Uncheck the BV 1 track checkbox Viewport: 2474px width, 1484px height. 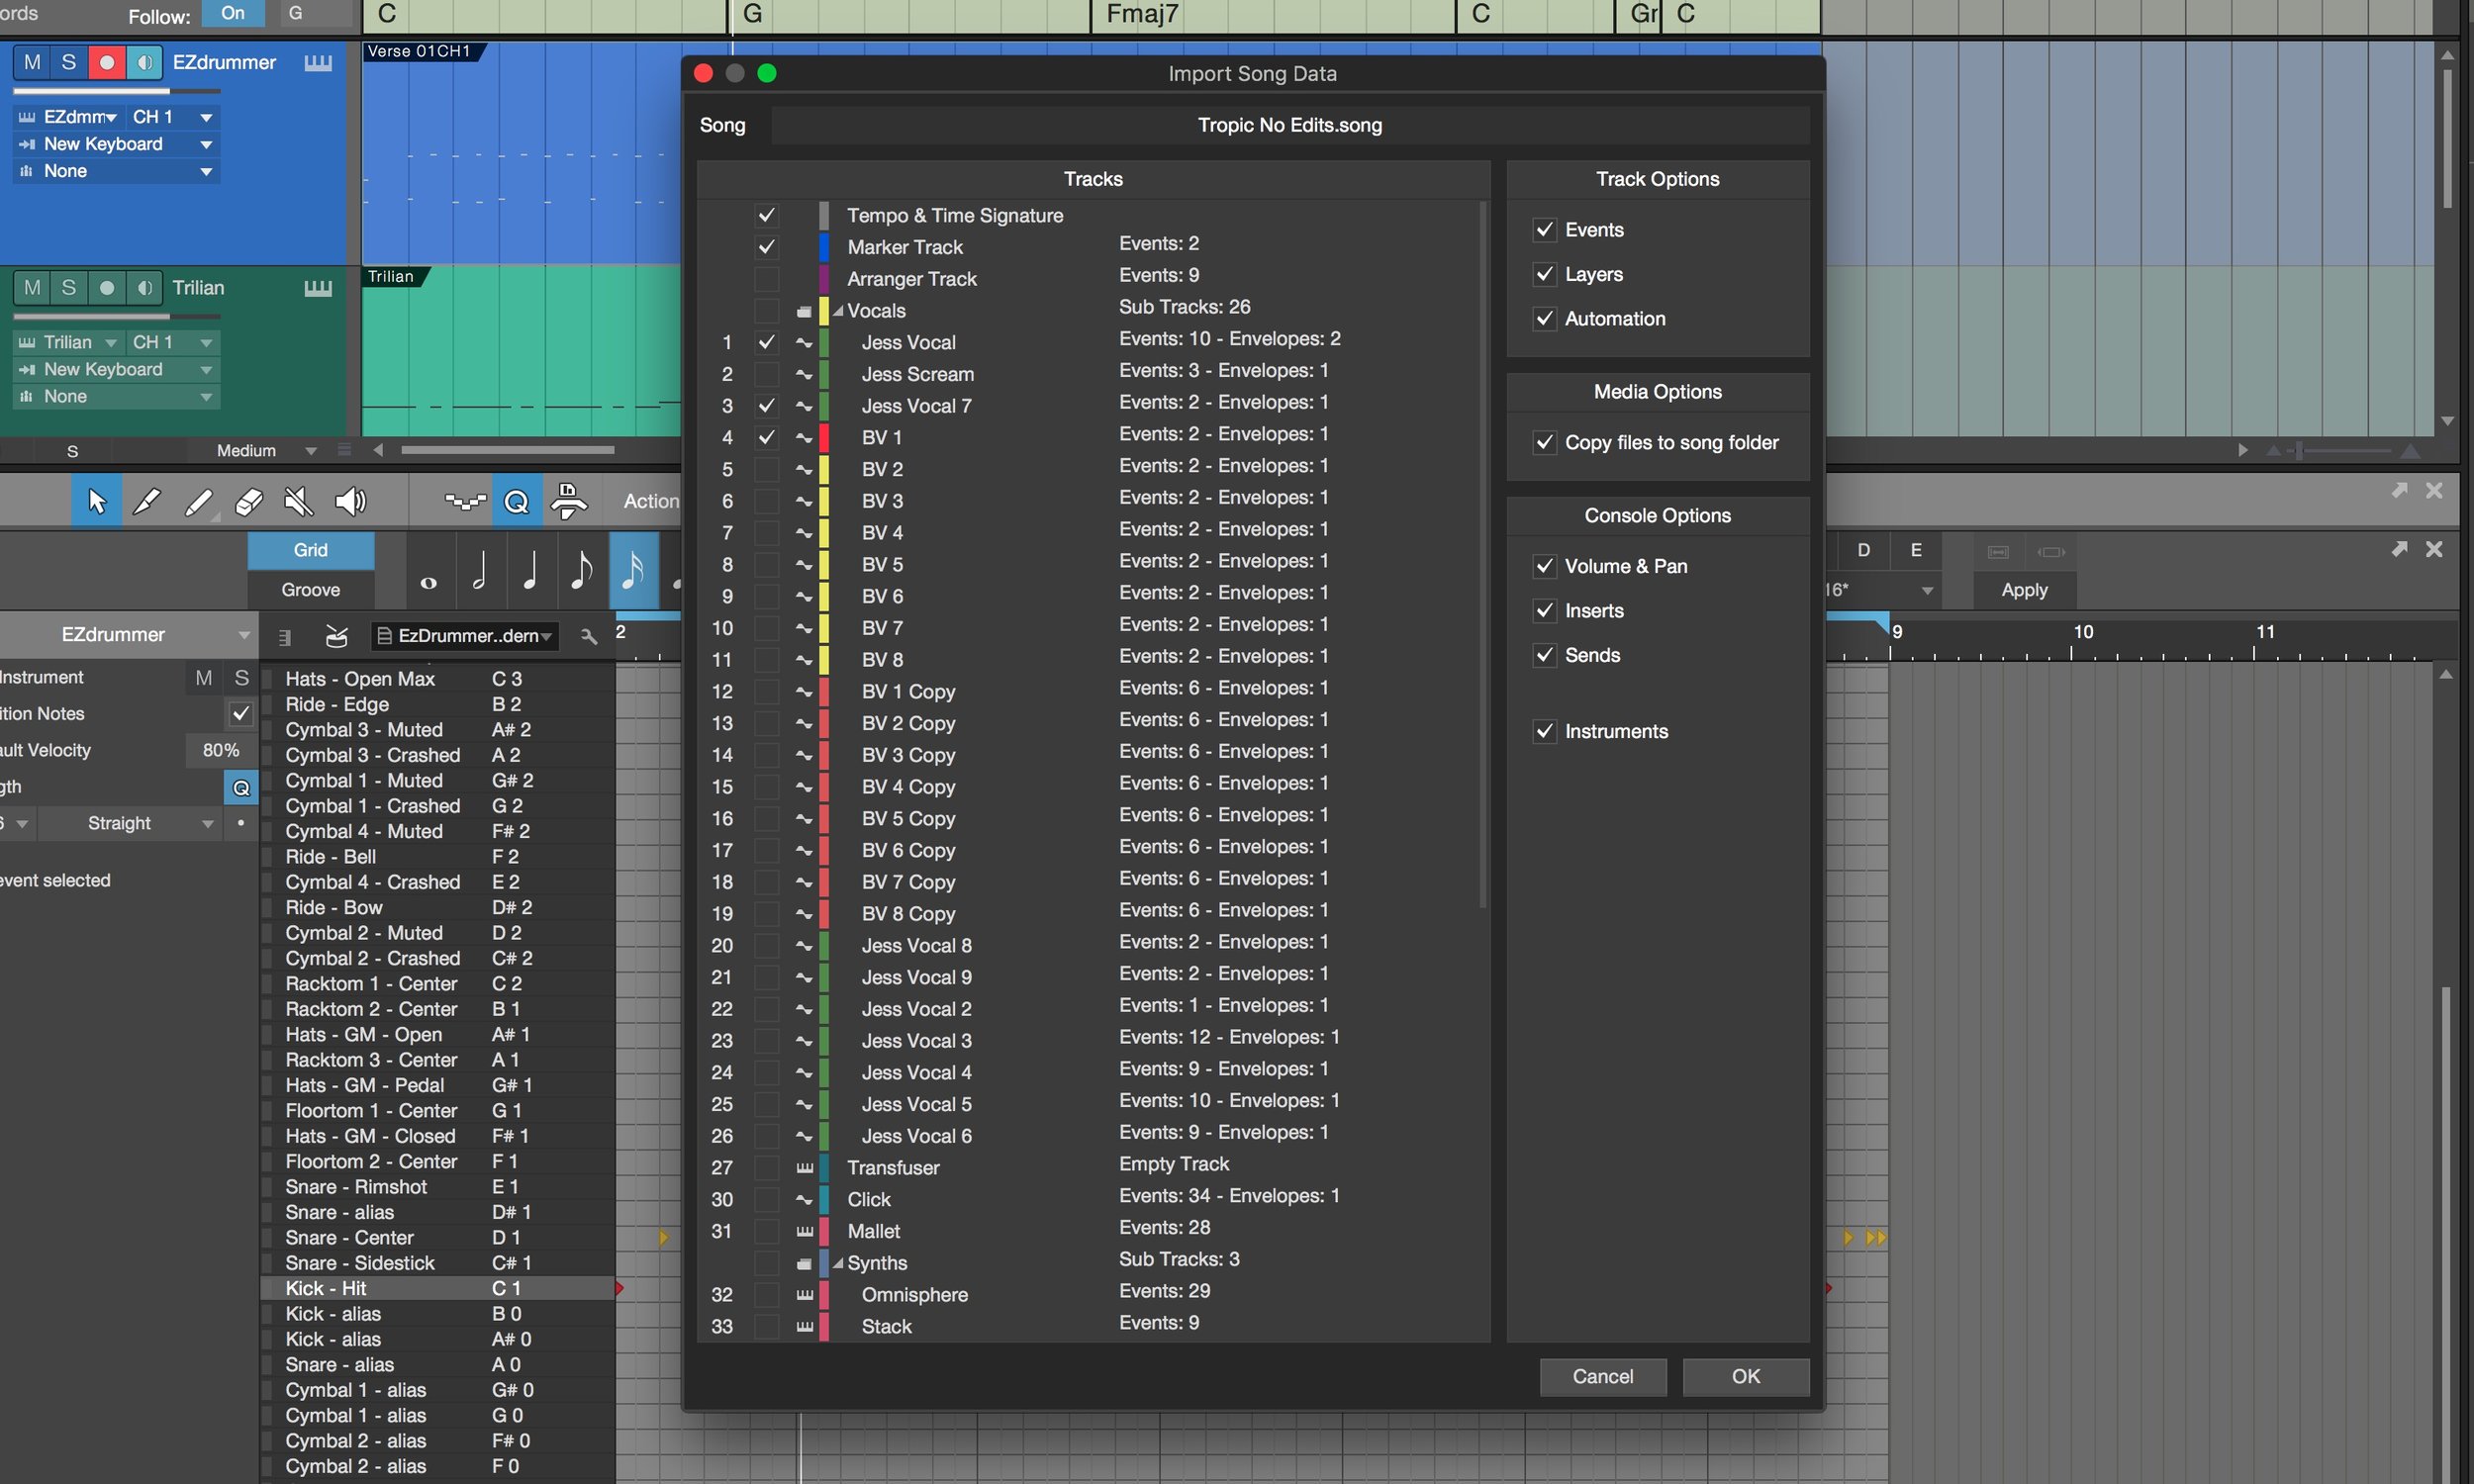(x=767, y=437)
